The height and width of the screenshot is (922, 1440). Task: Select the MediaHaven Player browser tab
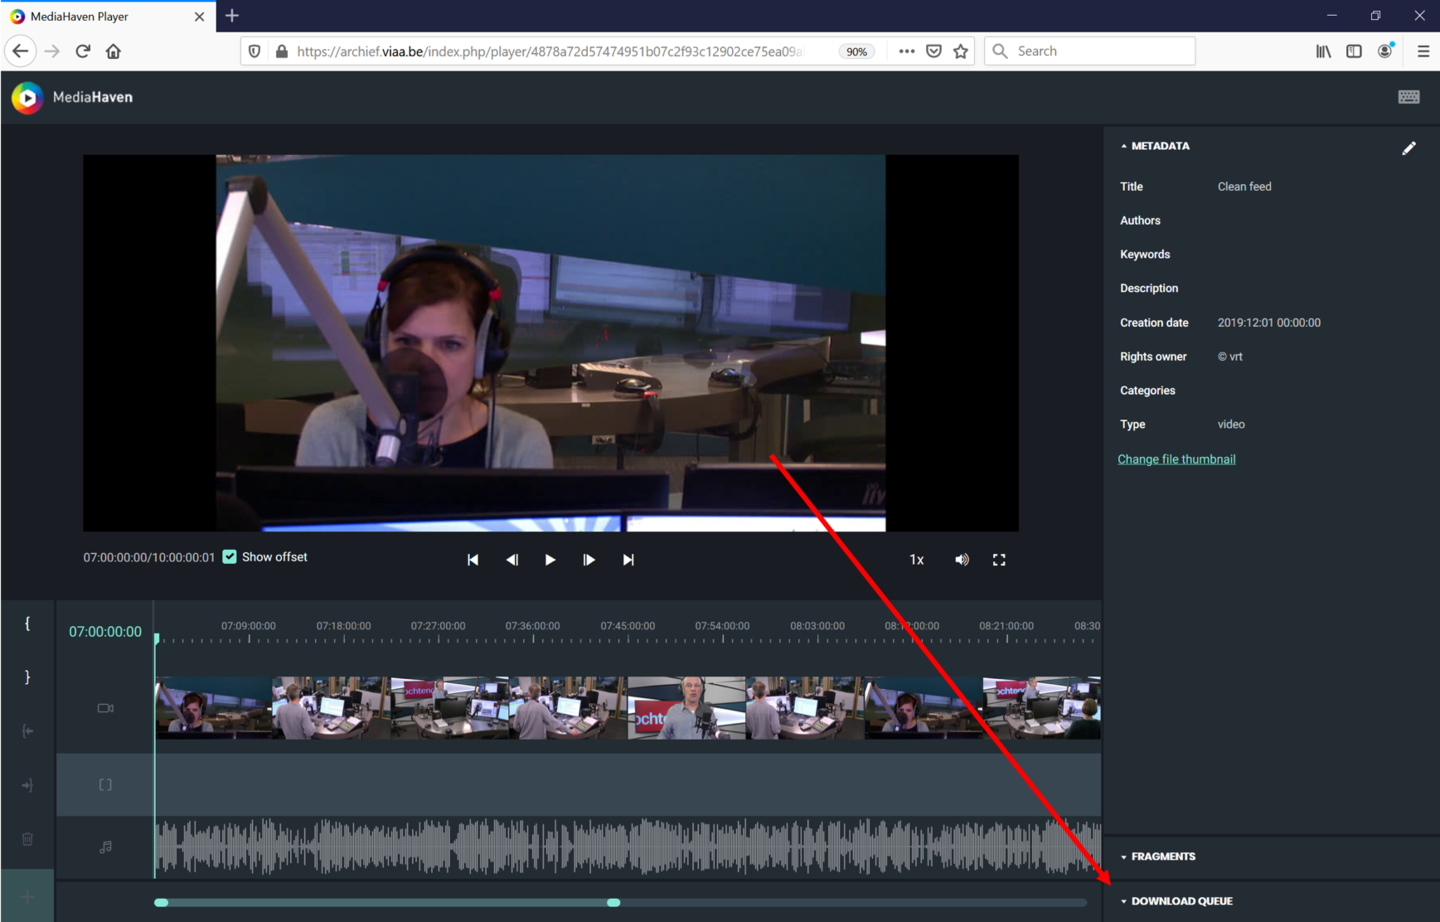click(x=106, y=16)
